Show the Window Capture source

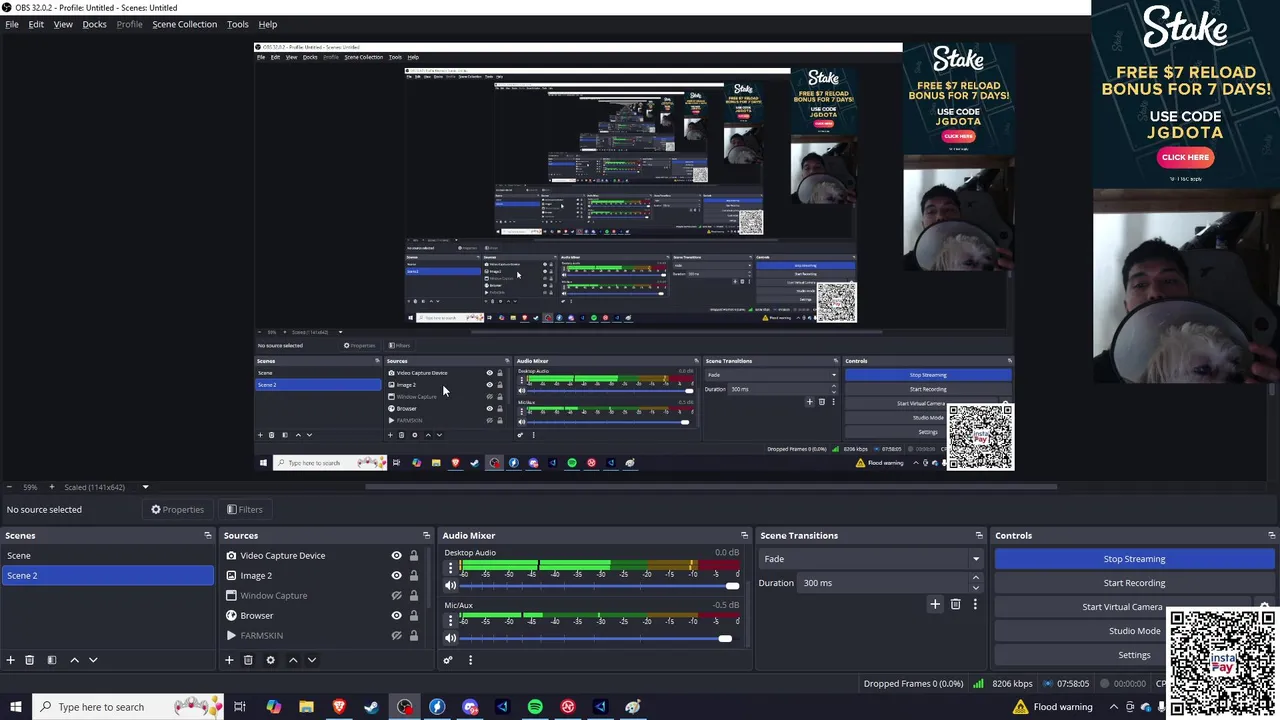point(396,596)
